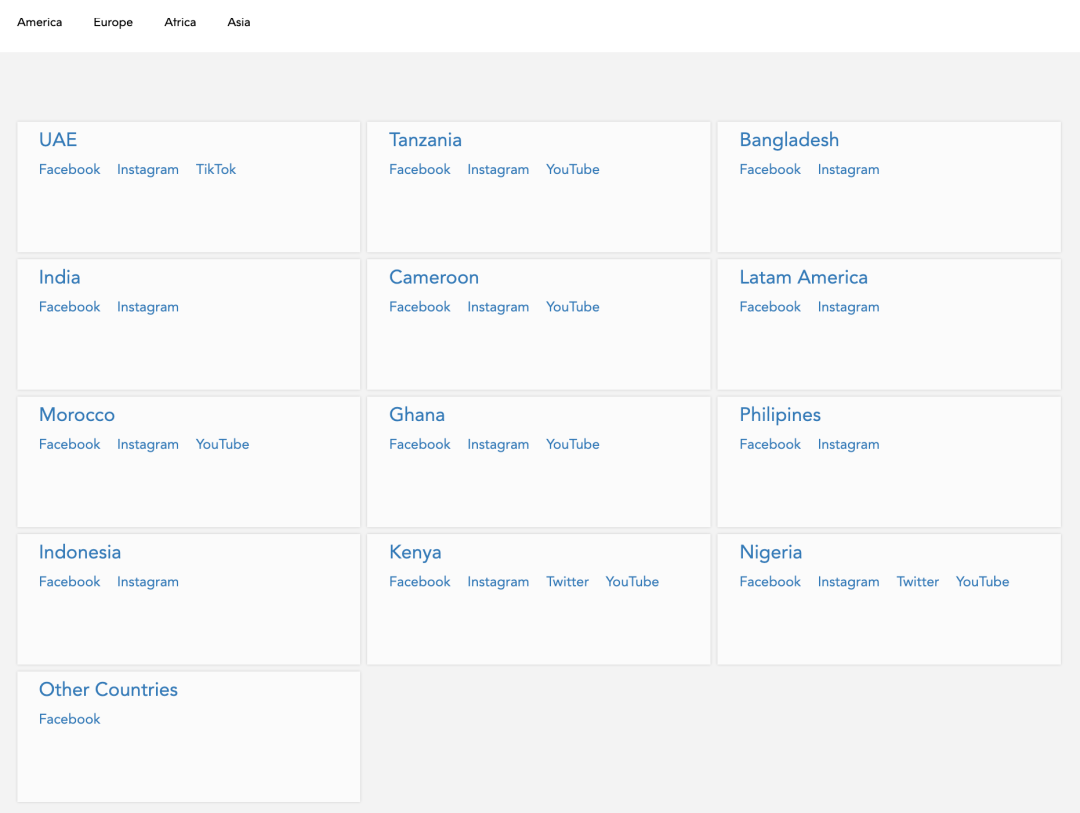1080x813 pixels.
Task: Open Morocco's YouTube link
Action: click(222, 444)
